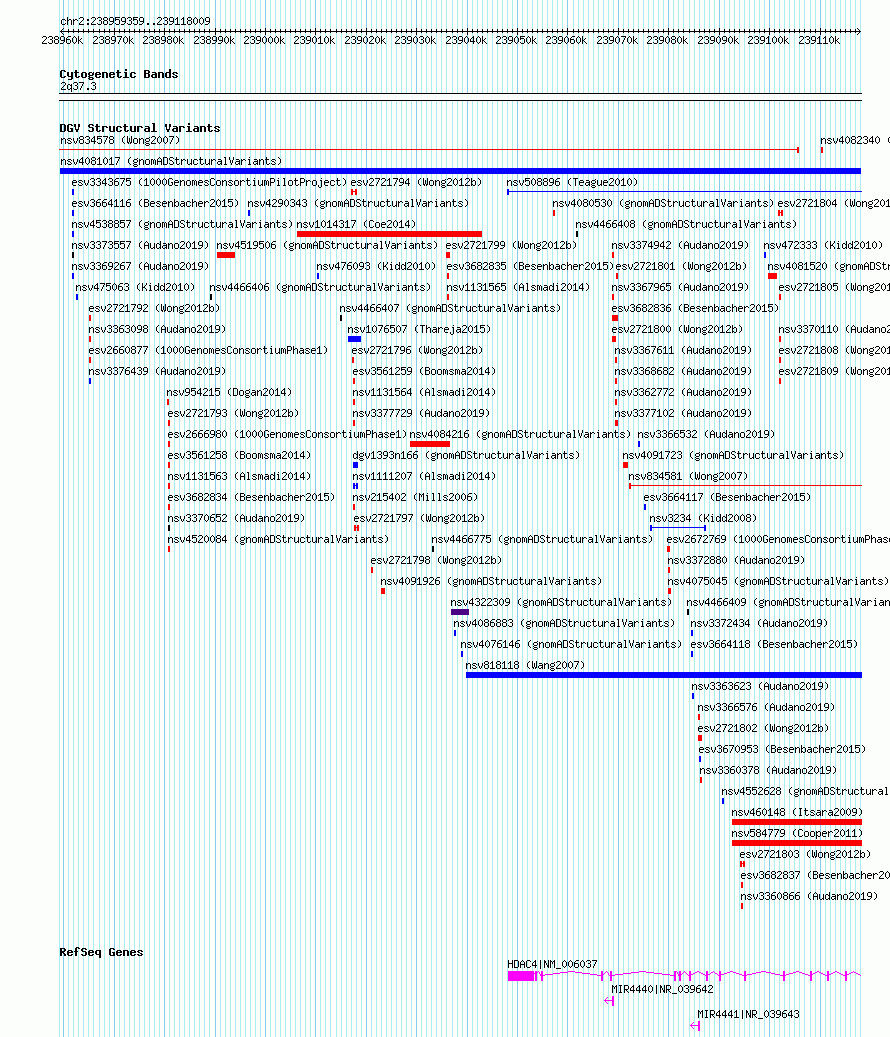Click the MIR4440|NR_039642 gene label

662,989
